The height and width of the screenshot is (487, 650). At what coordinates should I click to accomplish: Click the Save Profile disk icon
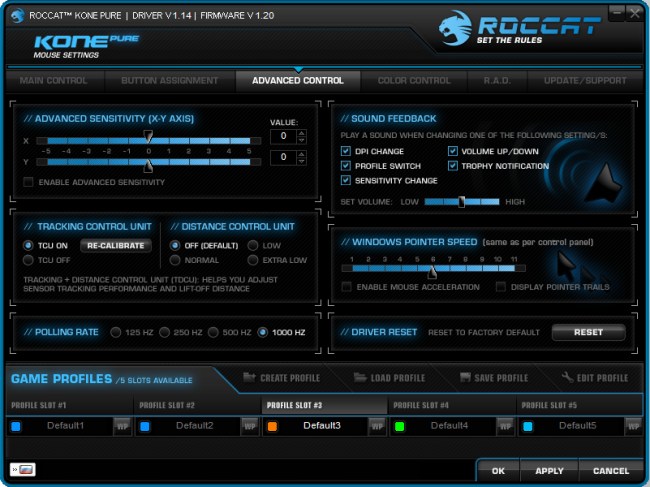(x=465, y=378)
